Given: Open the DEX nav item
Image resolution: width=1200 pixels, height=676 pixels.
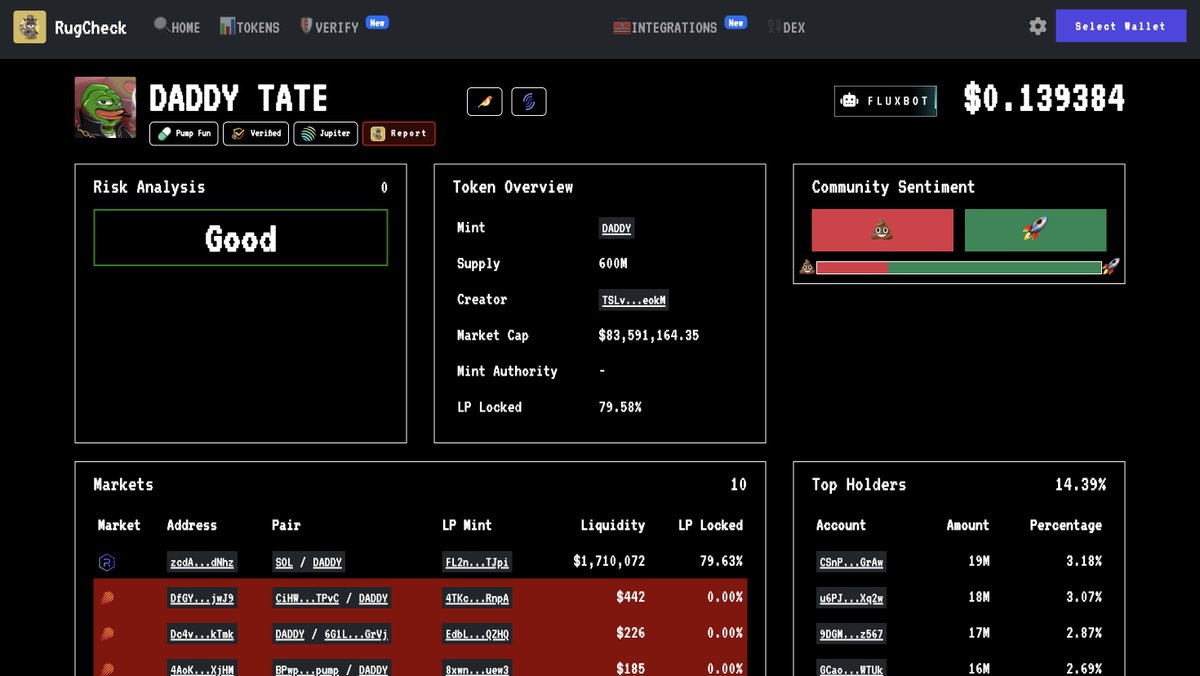Looking at the screenshot, I should (x=786, y=27).
